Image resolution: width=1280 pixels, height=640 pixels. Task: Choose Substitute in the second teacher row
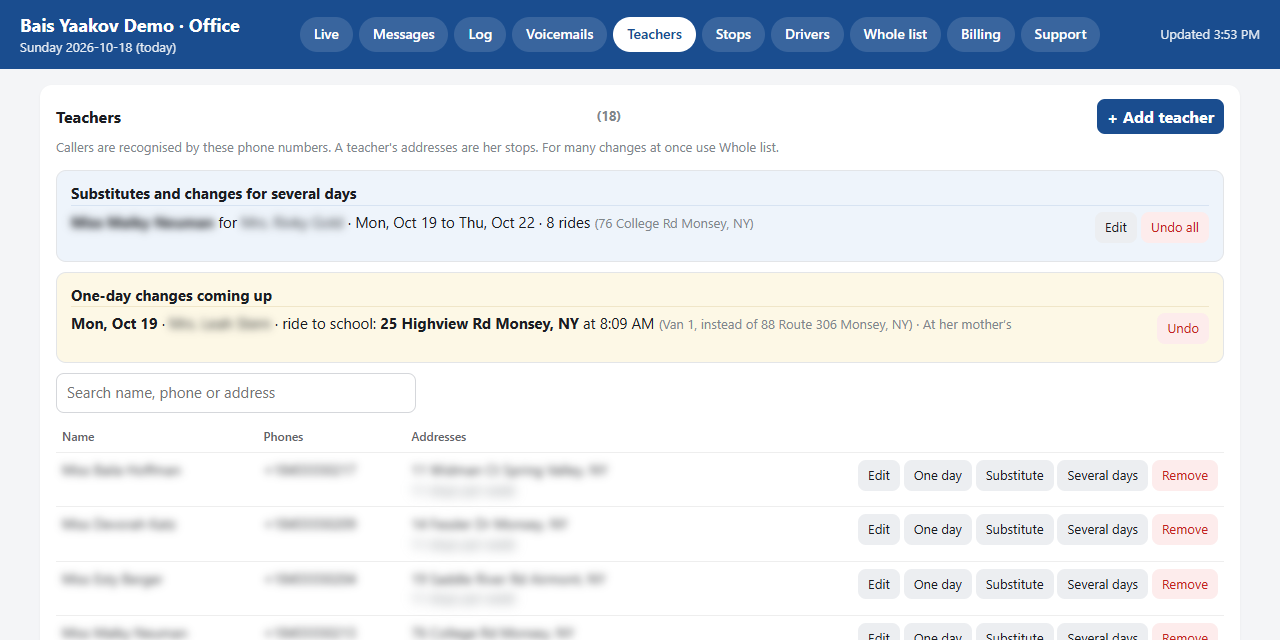coord(1015,530)
